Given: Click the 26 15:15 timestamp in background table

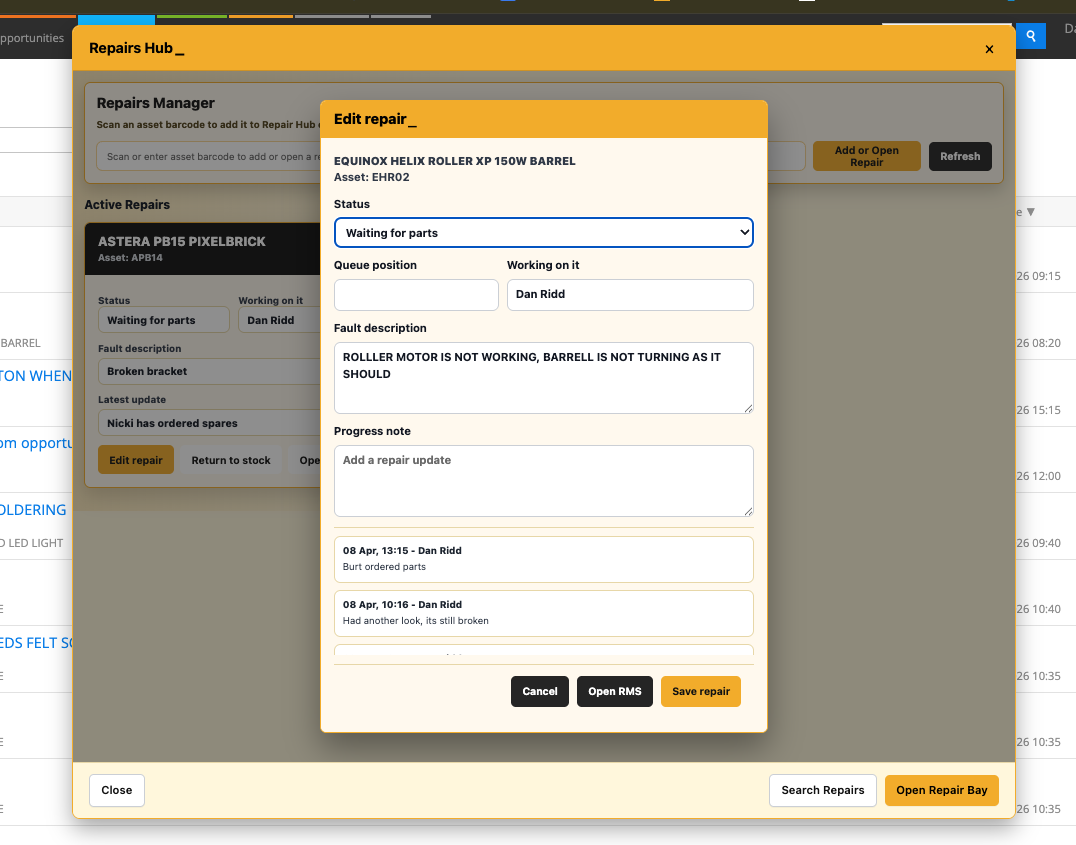Looking at the screenshot, I should pyautogui.click(x=1038, y=410).
